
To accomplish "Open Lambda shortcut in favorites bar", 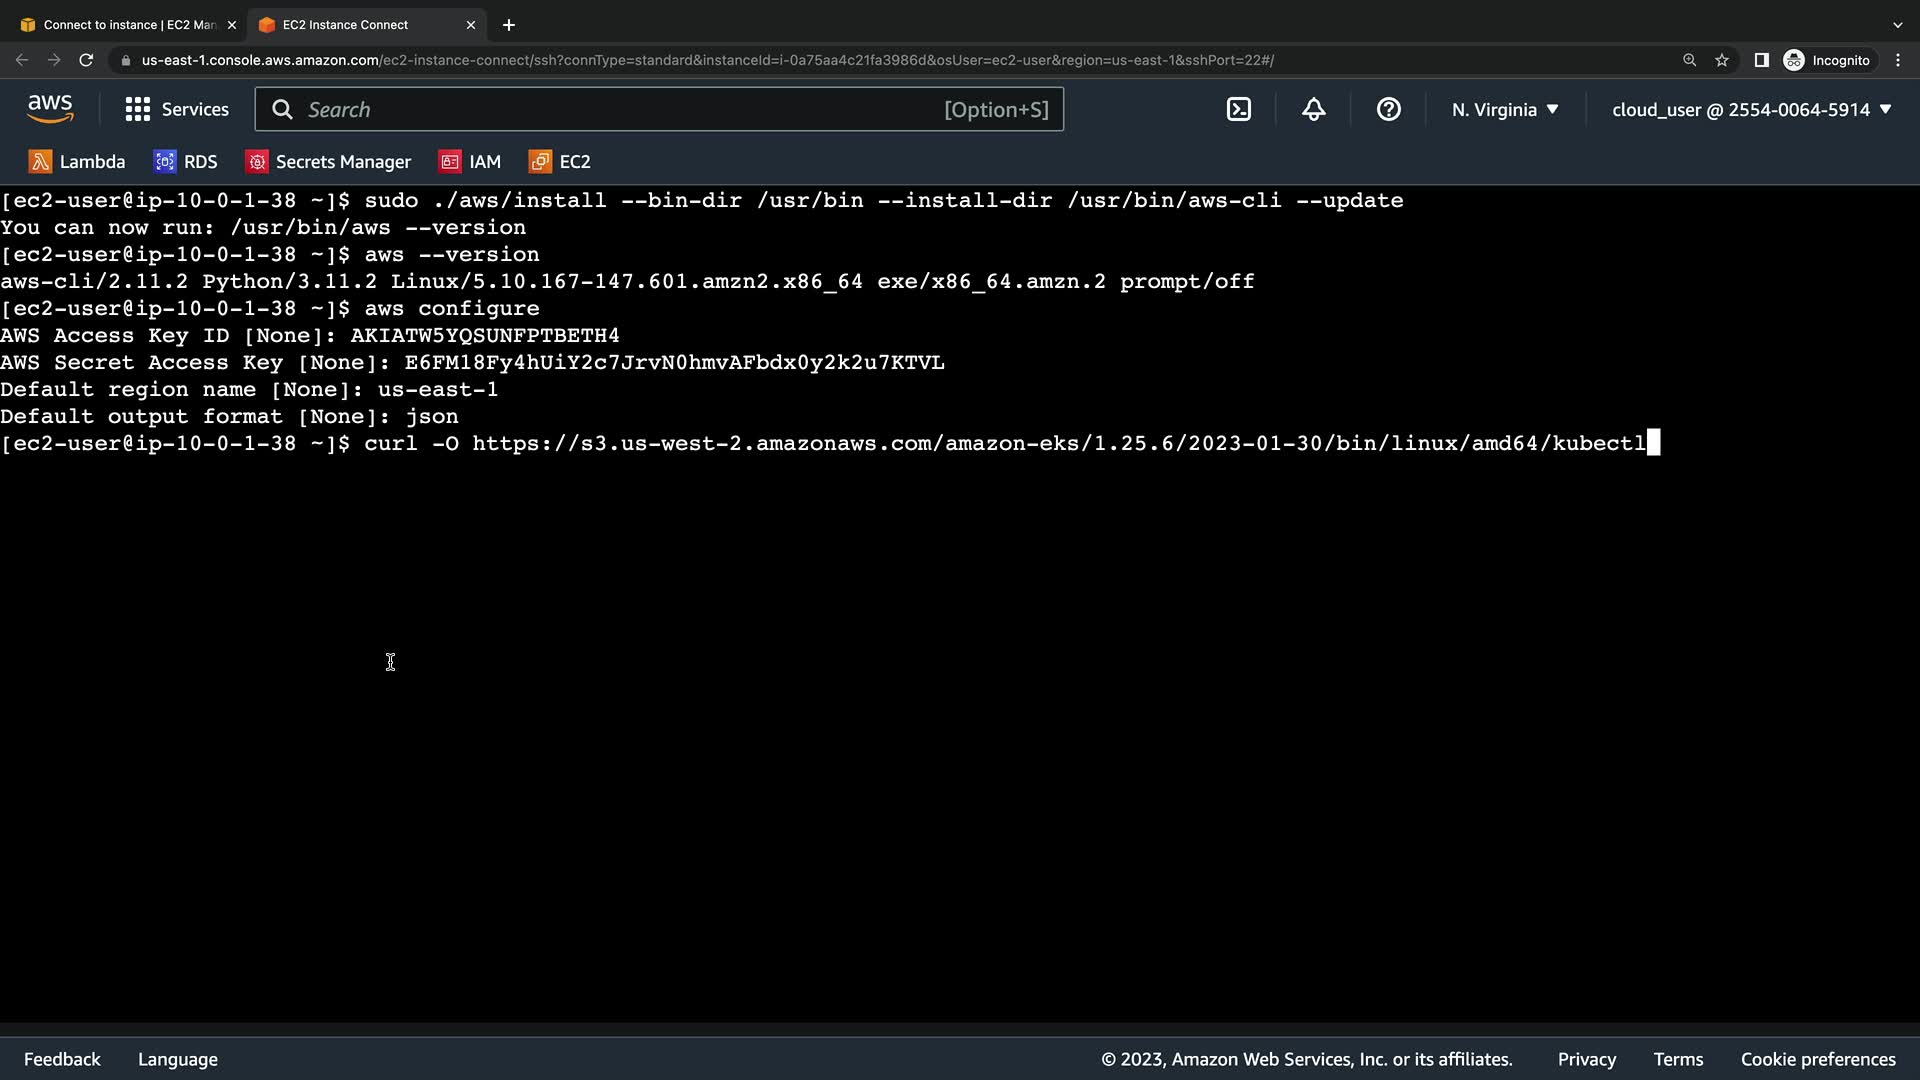I will point(77,162).
